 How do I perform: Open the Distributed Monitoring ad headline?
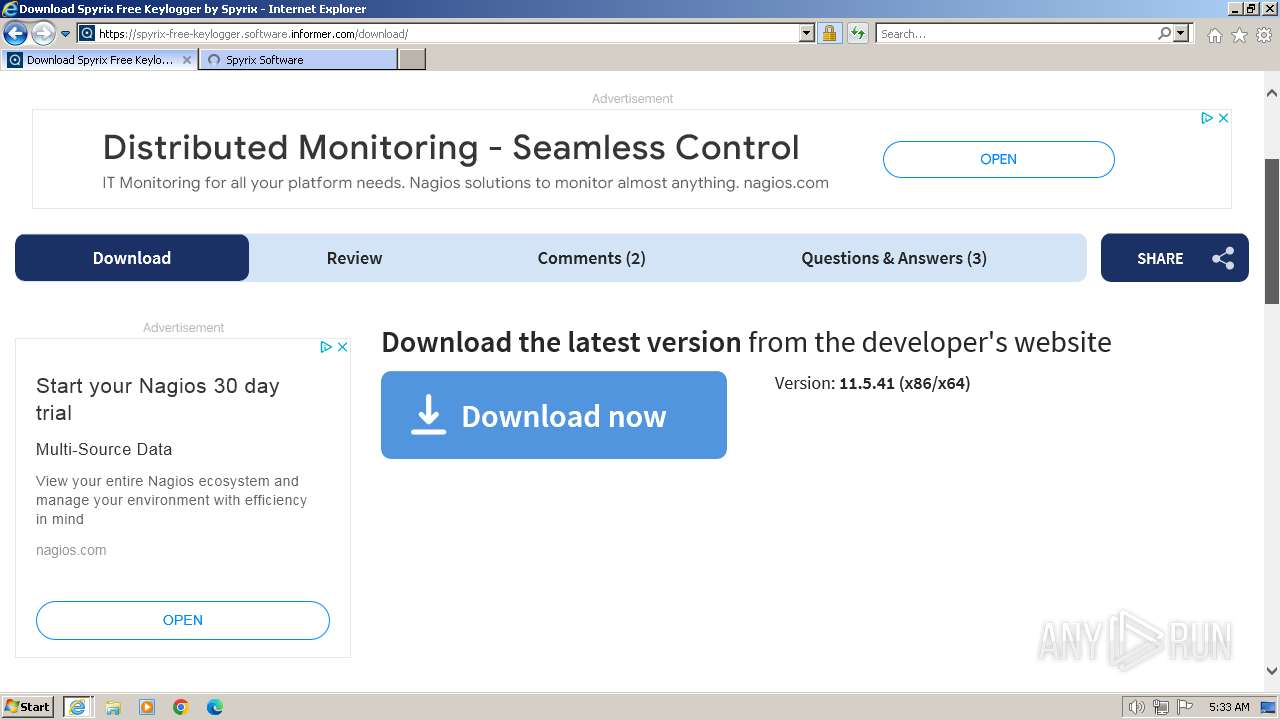[451, 148]
